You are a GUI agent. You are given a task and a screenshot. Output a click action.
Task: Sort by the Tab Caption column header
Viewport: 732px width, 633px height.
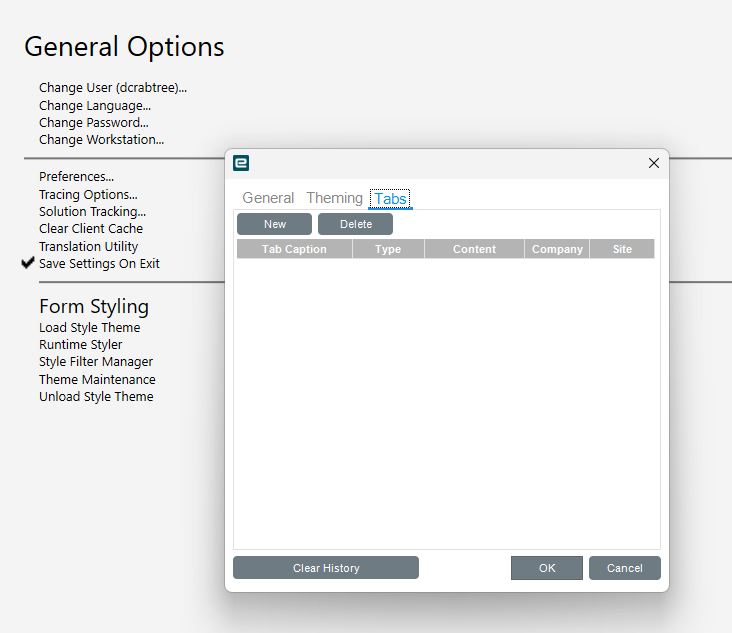coord(294,249)
